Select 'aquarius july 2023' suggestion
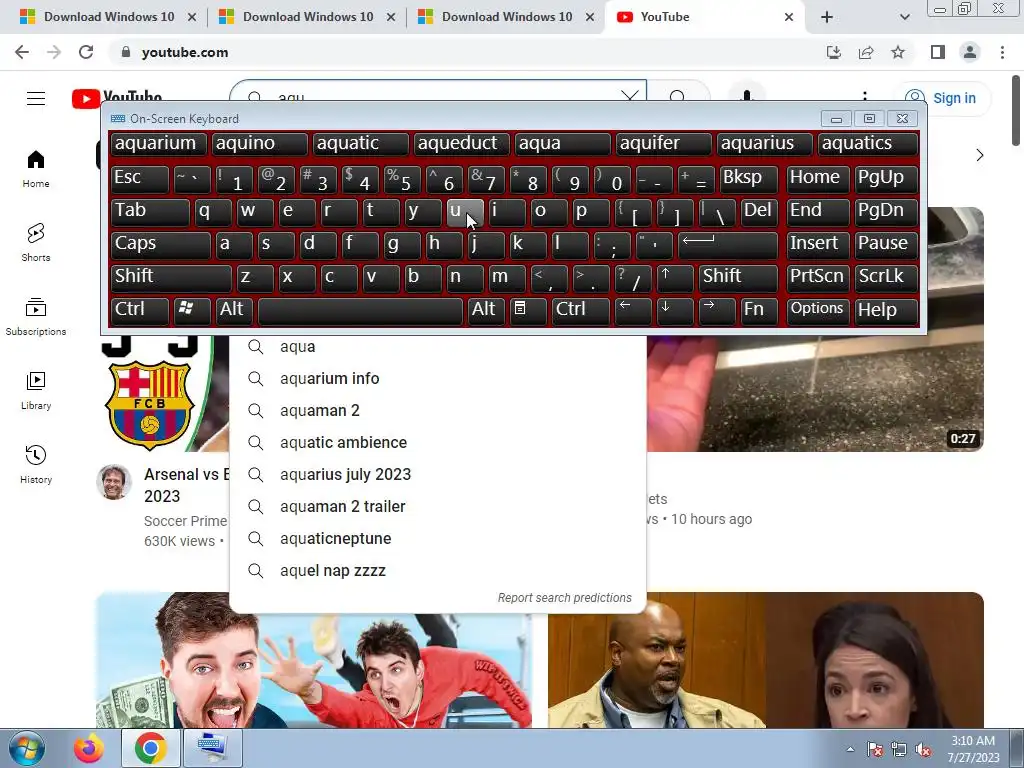 coord(438,475)
